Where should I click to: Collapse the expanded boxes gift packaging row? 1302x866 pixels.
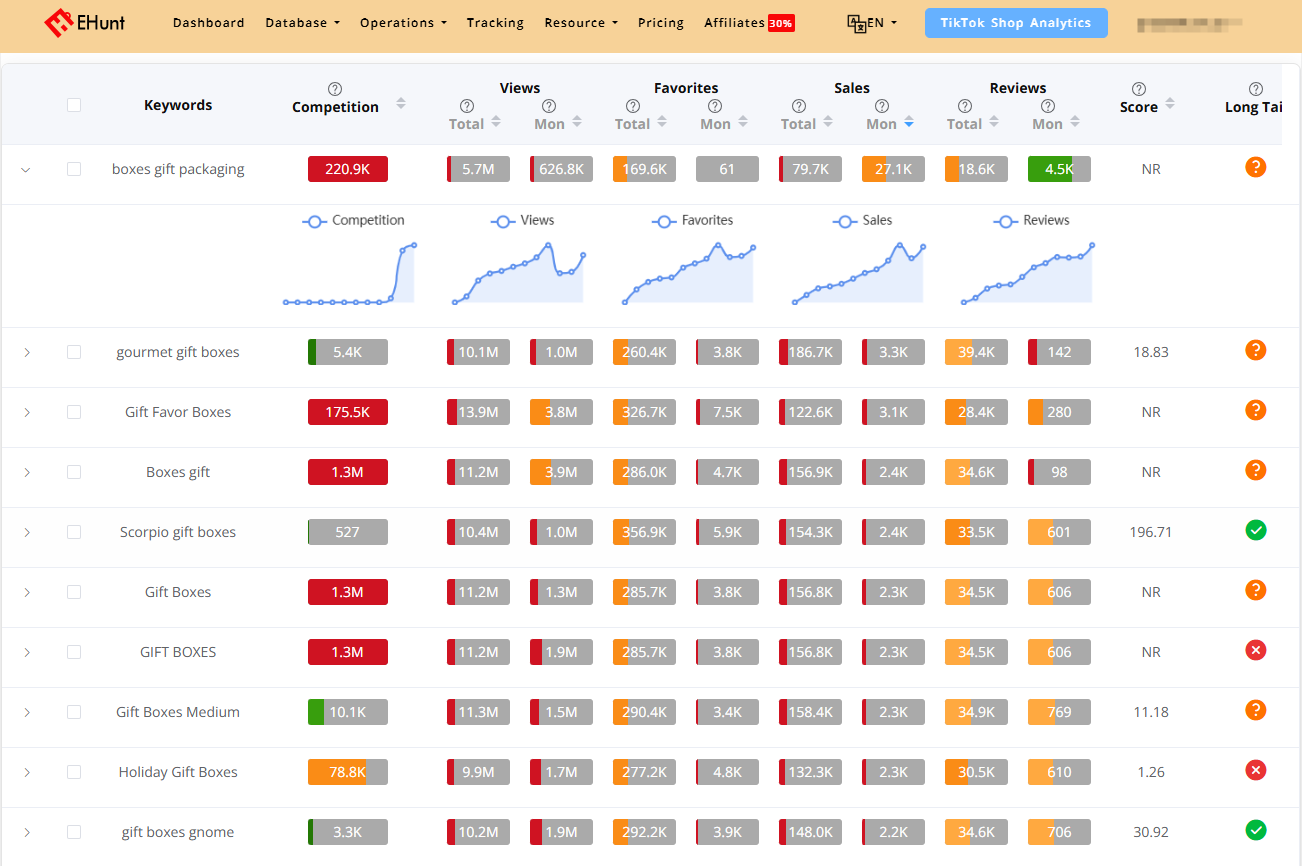pos(26,169)
